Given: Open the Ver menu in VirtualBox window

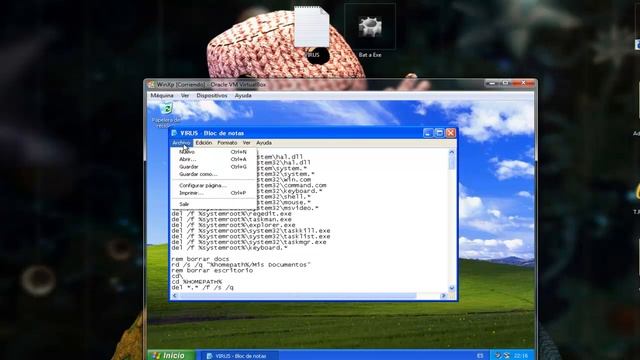Looking at the screenshot, I should coord(185,96).
